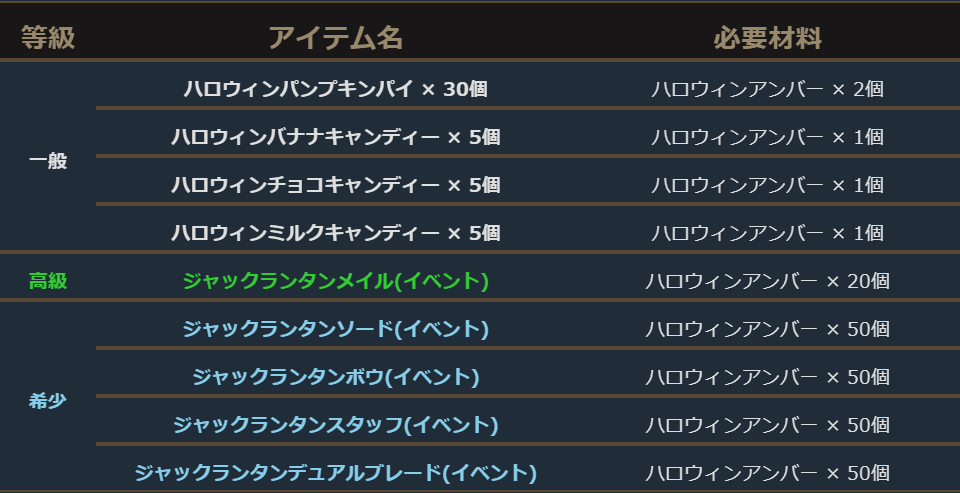
Task: Select the green 高級 grade label
Action: (x=48, y=281)
